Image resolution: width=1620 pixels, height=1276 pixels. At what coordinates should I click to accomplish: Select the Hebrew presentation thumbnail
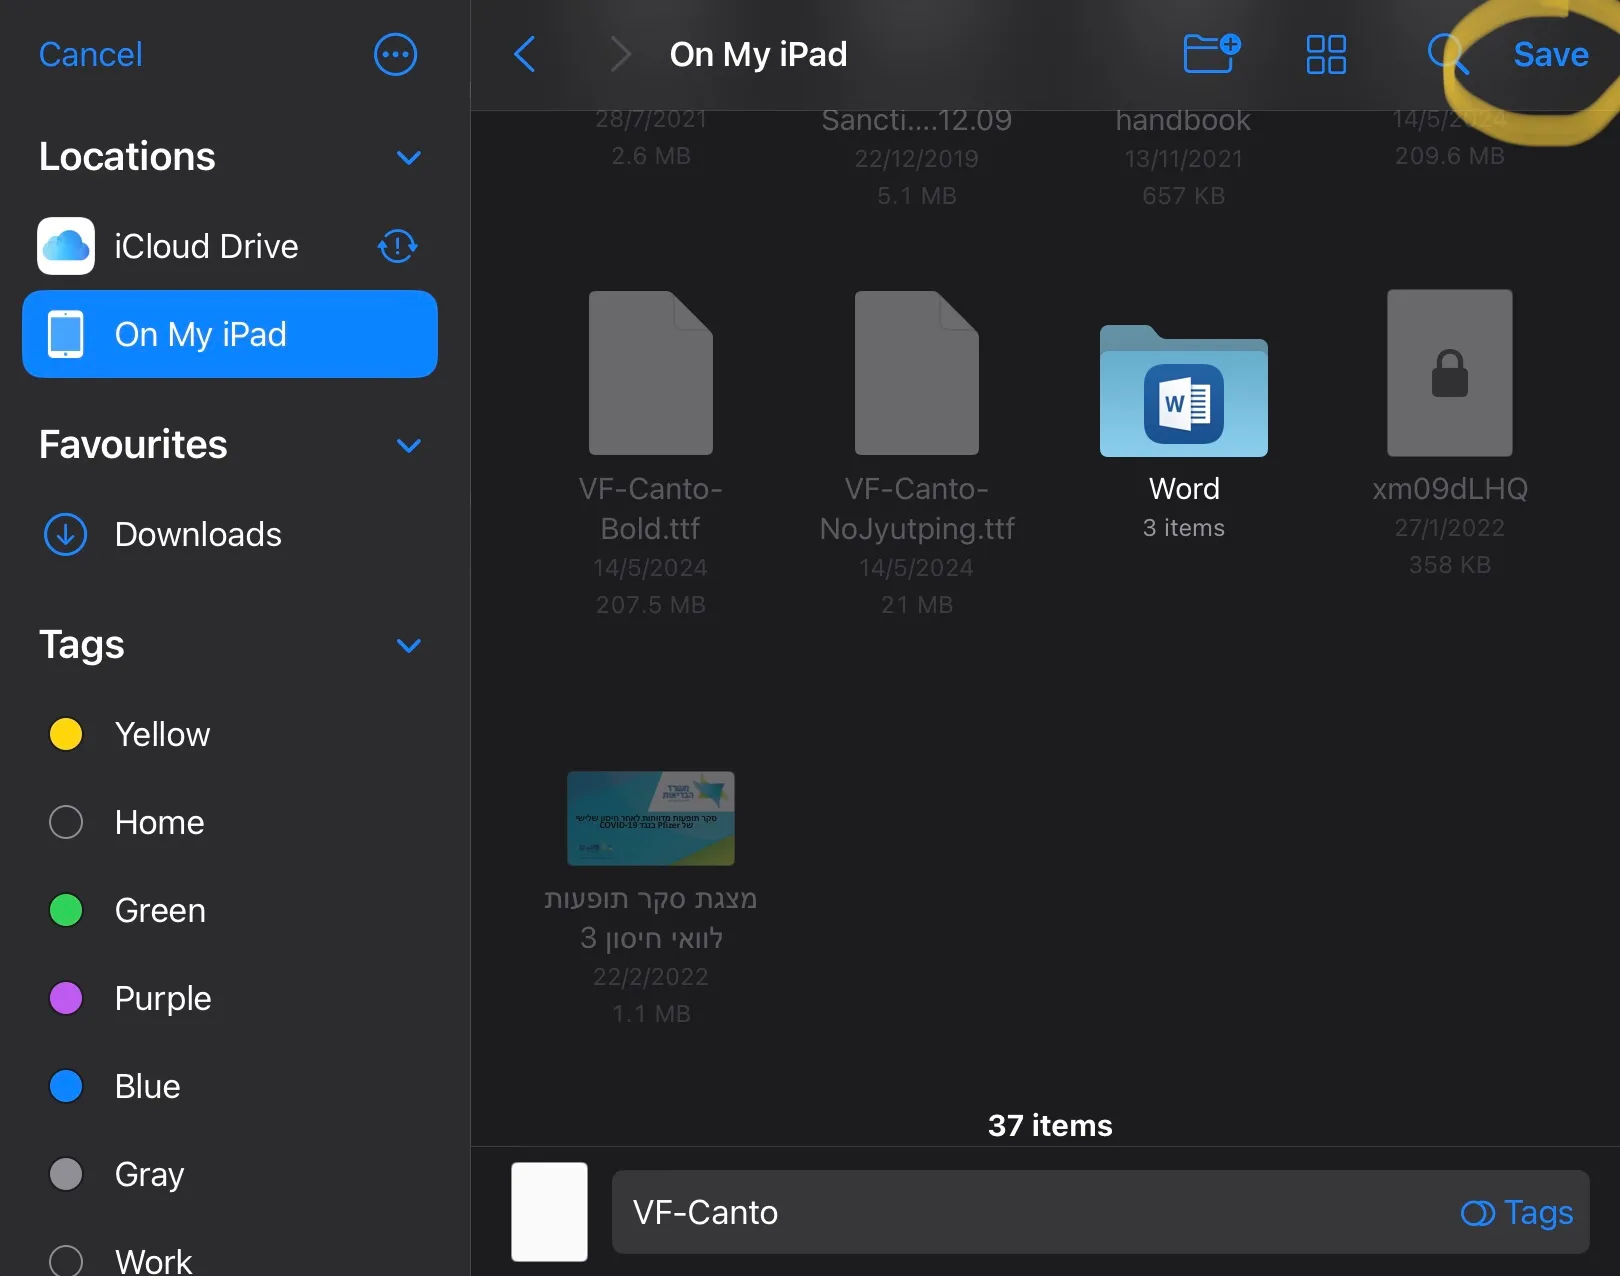(651, 818)
